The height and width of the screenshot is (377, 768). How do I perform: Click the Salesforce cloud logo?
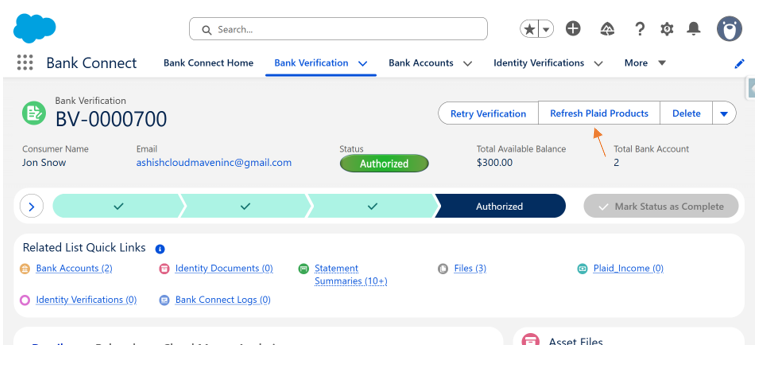coord(34,27)
